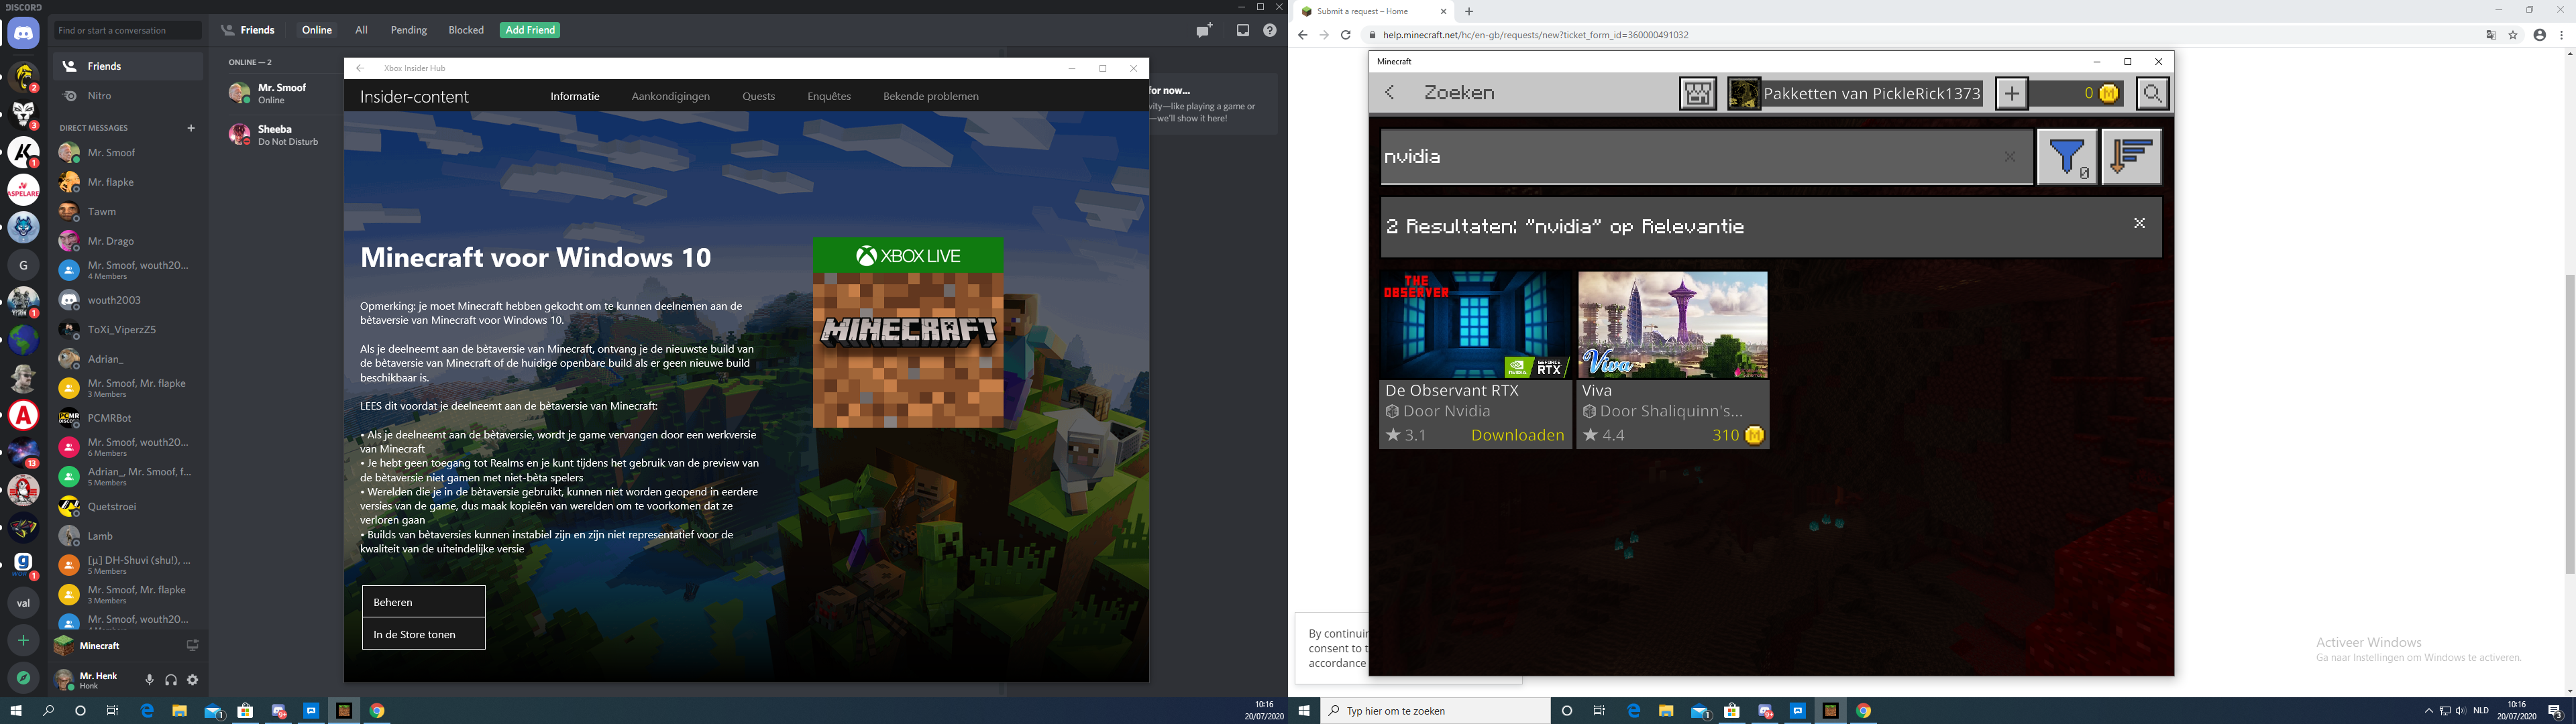Open the Discord Home button
The width and height of the screenshot is (2576, 724).
coord(23,34)
